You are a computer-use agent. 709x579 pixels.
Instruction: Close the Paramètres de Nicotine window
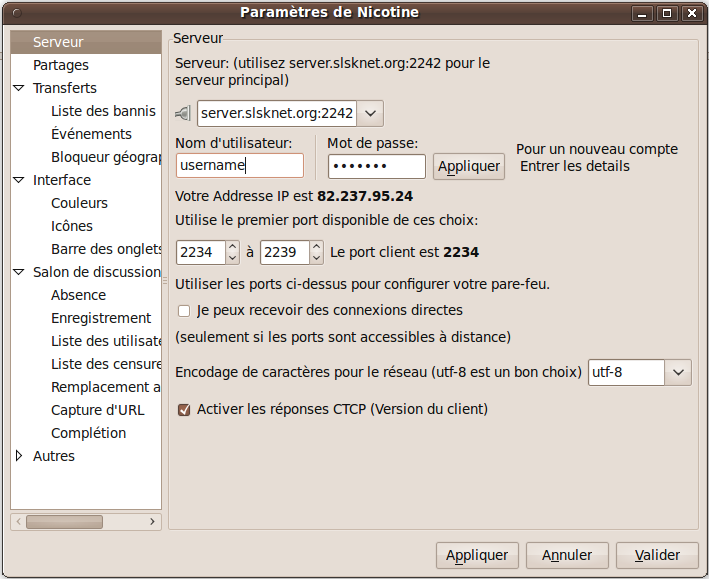coord(692,14)
